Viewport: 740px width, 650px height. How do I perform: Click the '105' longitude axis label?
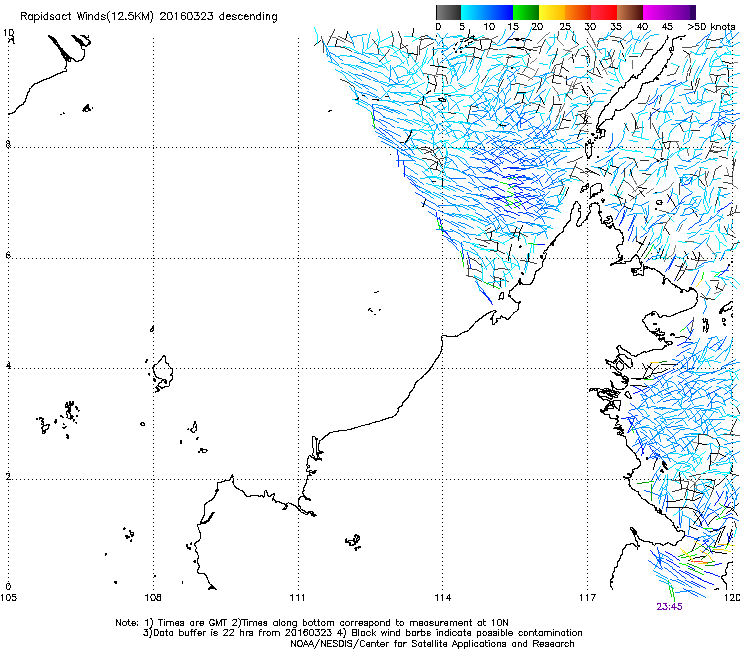tap(8, 598)
